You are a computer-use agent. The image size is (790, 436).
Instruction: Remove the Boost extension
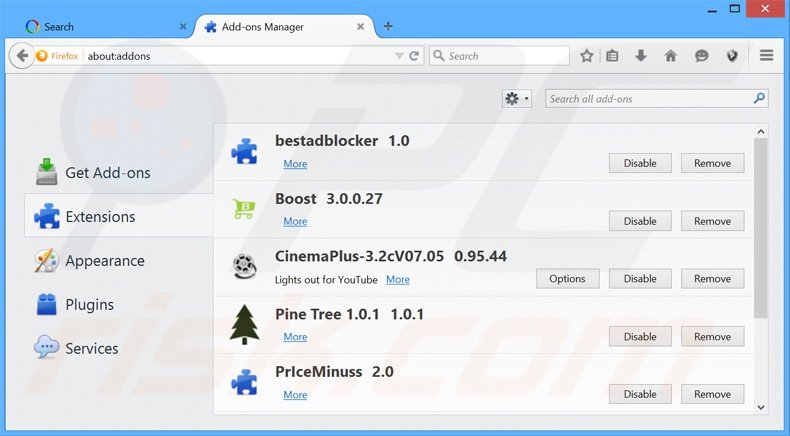(x=712, y=221)
